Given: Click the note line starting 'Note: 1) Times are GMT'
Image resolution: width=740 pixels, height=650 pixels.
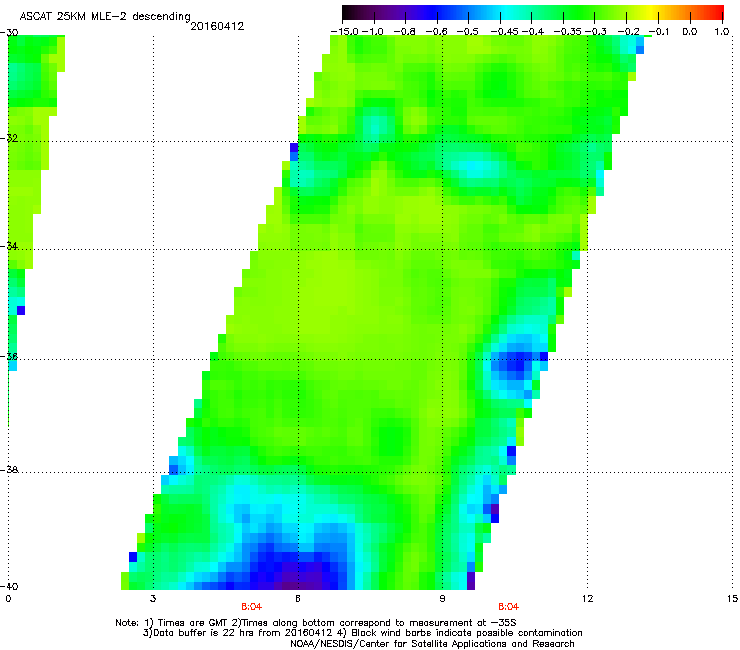Looking at the screenshot, I should click(x=316, y=623).
